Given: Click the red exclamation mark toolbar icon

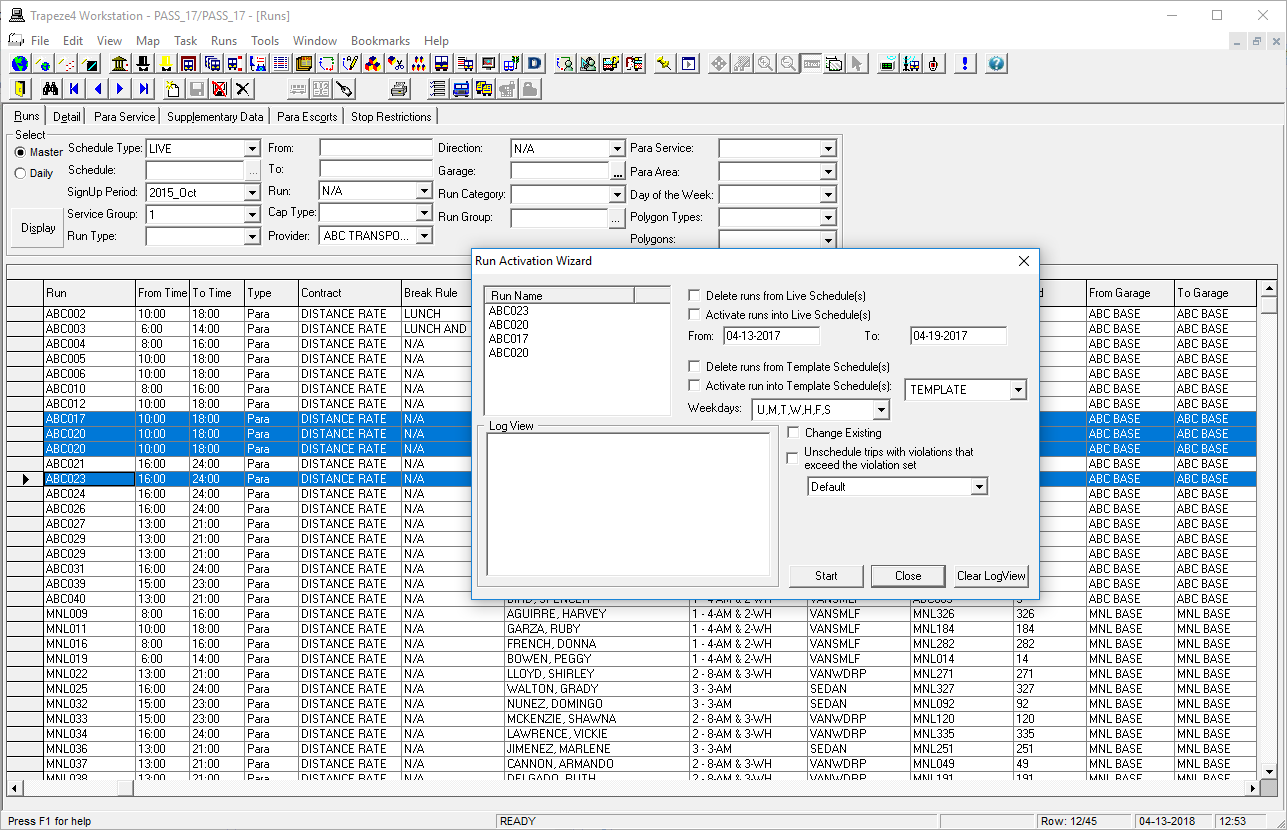Looking at the screenshot, I should point(967,63).
